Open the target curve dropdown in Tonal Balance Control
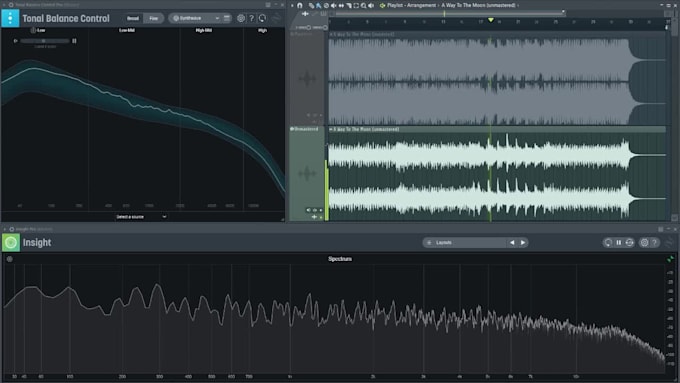This screenshot has width=680, height=383. pyautogui.click(x=195, y=18)
